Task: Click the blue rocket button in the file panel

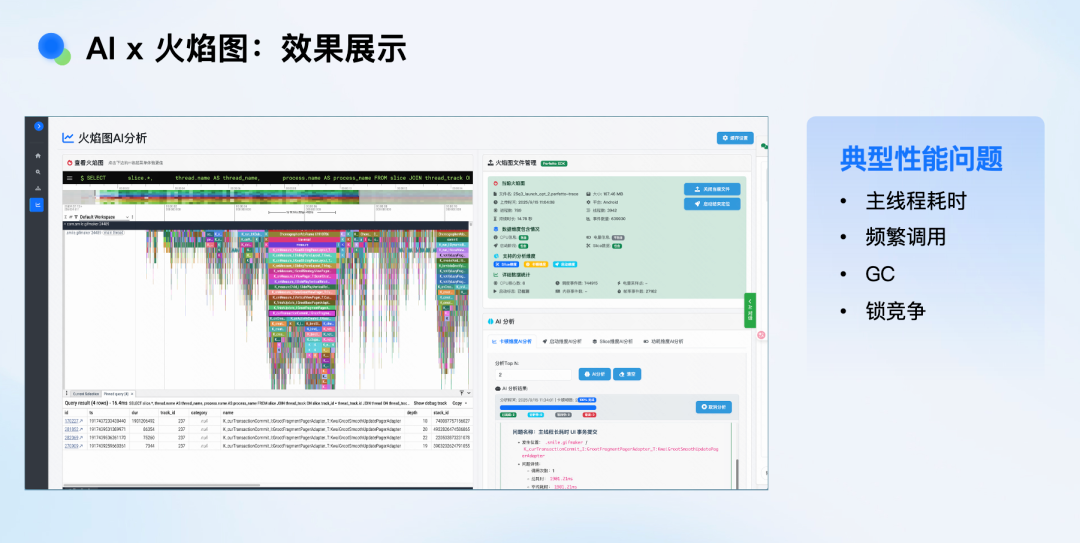Action: coord(711,204)
